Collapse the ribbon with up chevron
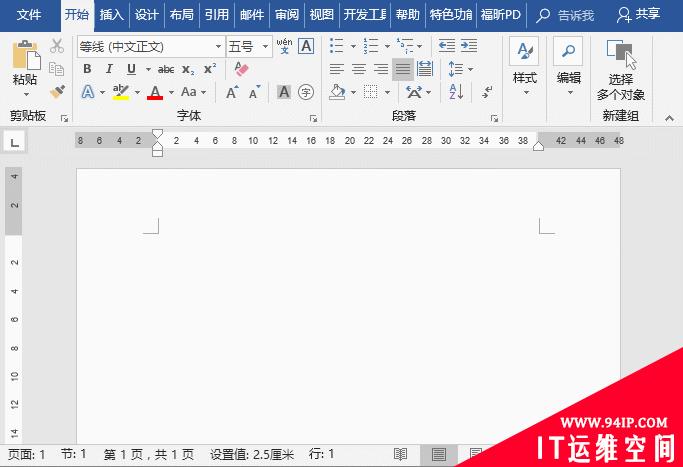The height and width of the screenshot is (467, 683). point(669,118)
